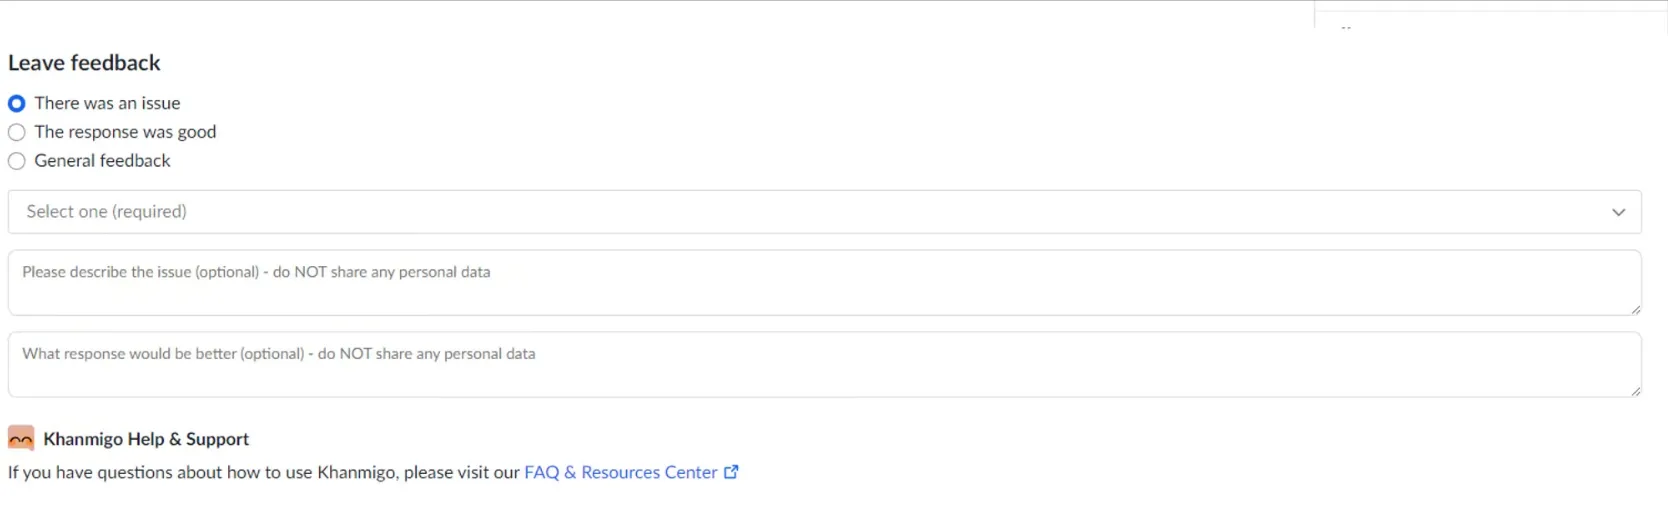Screen dimensions: 1668x516
Task: Click the "do NOT share any personal data" issue placeholder
Action: click(381, 272)
